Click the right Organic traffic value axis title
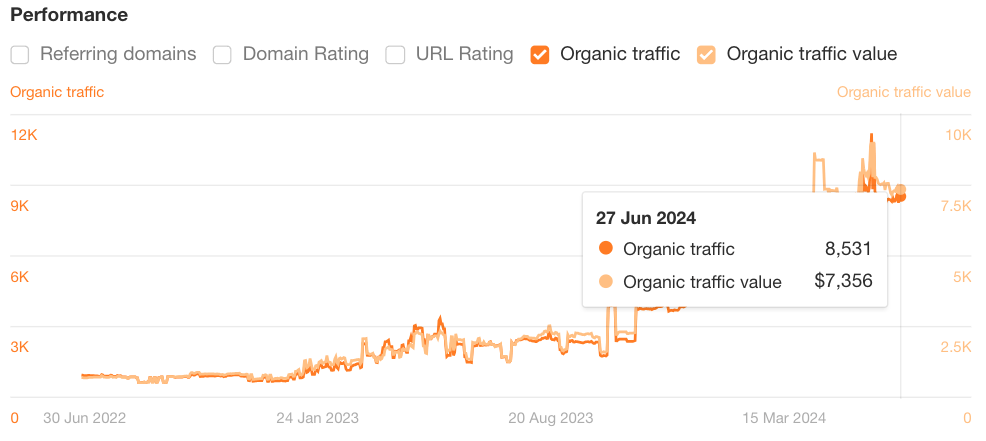Viewport: 986px width, 441px height. [x=903, y=92]
